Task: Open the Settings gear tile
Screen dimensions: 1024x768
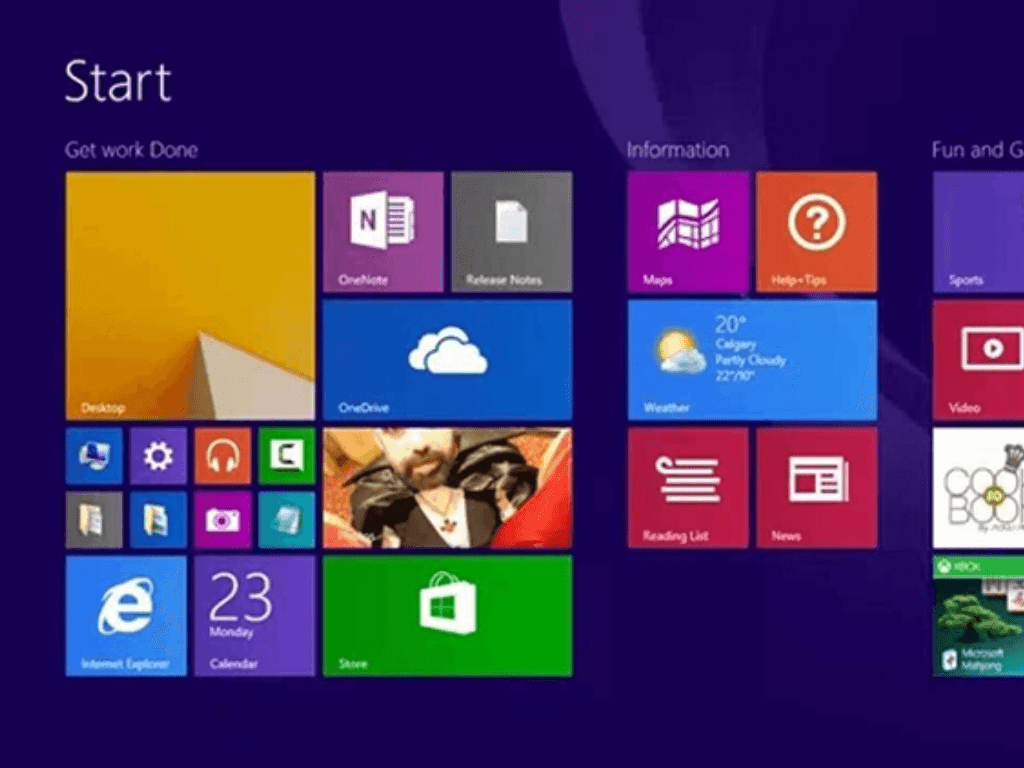Action: 158,455
